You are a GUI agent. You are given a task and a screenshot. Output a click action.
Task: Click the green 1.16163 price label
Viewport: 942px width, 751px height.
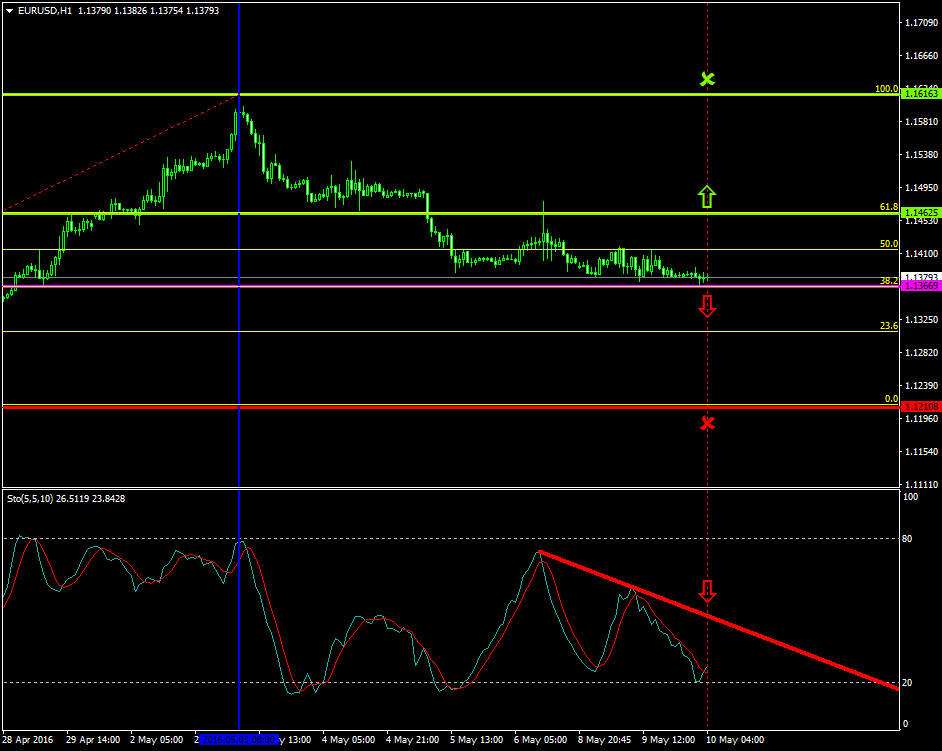[x=920, y=93]
